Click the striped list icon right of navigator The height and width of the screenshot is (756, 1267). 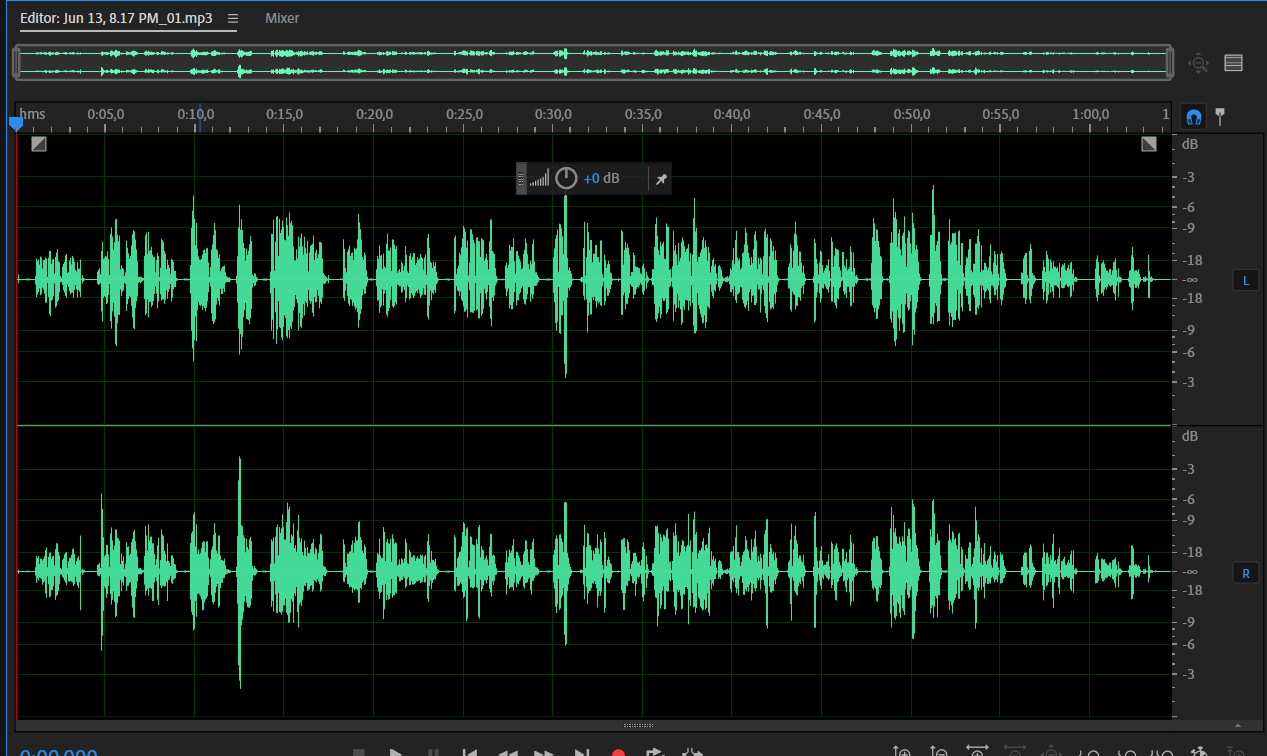[x=1233, y=63]
